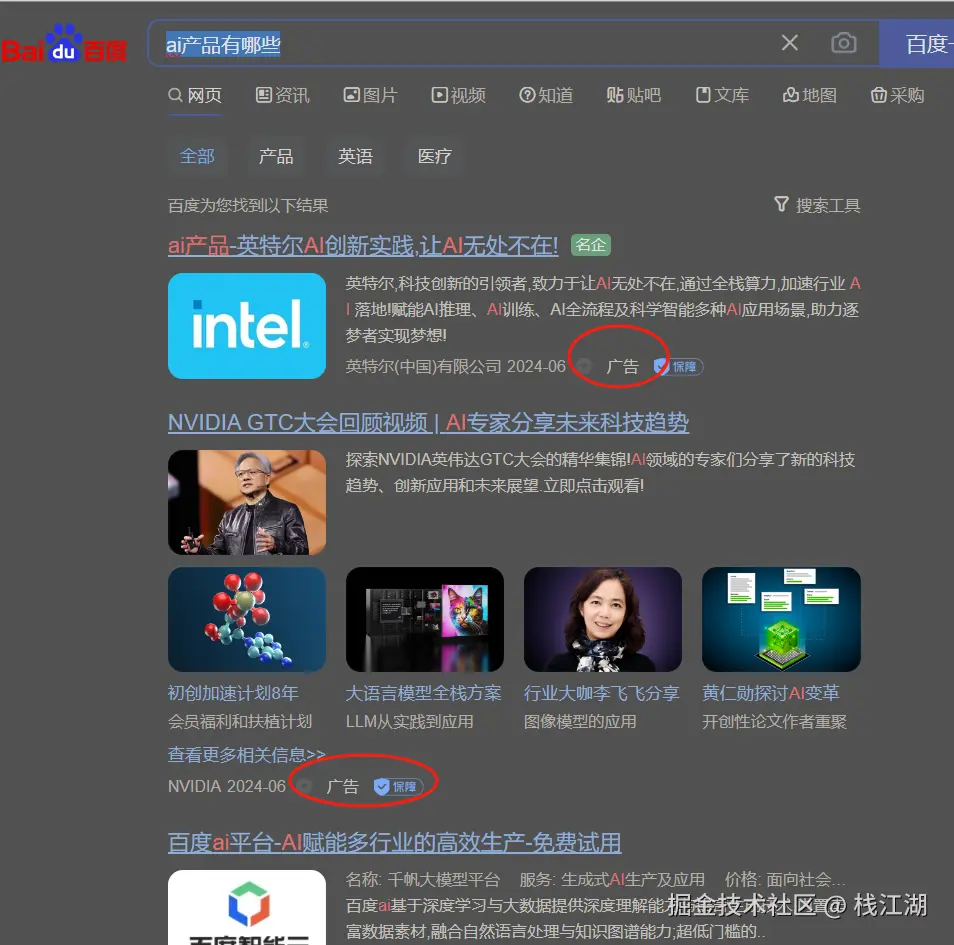Open the 知道 tab
Viewport: 954px width, 945px height.
coord(546,95)
